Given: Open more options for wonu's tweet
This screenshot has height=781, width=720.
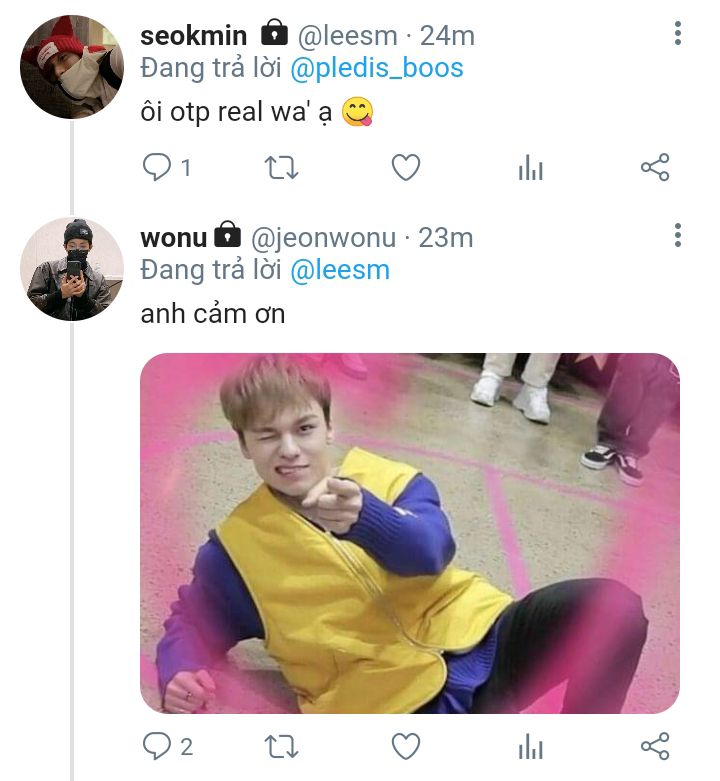Looking at the screenshot, I should coord(678,236).
